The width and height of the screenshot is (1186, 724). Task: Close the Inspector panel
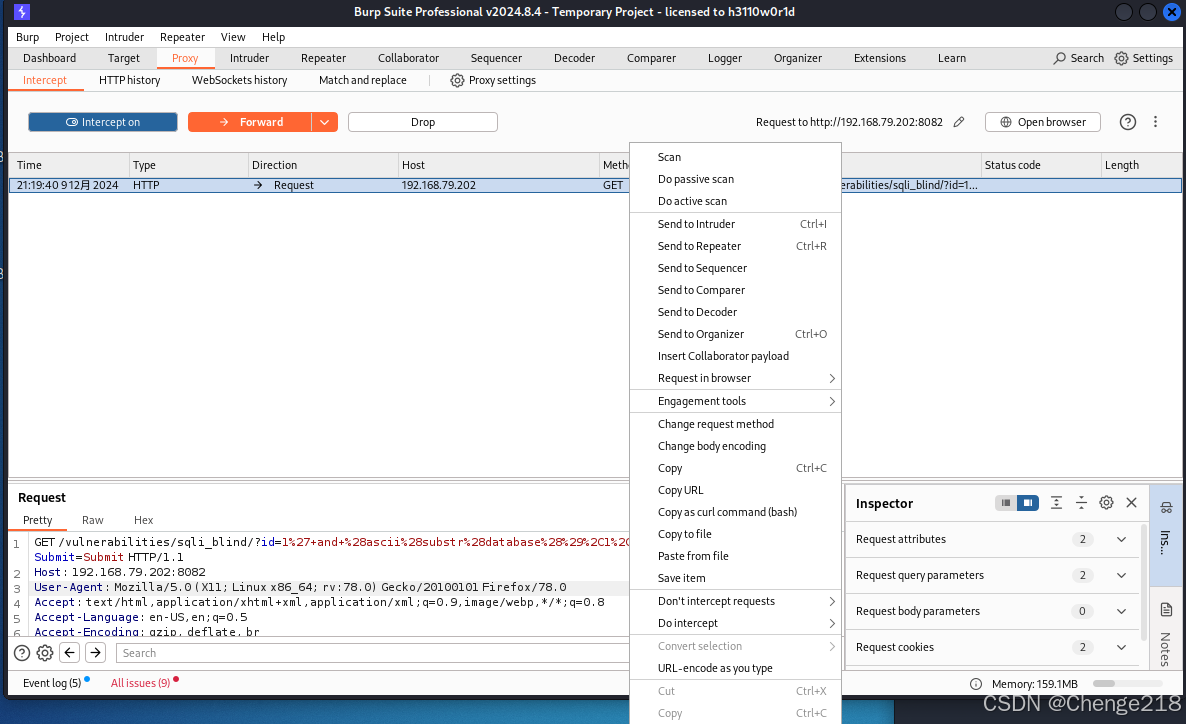(x=1132, y=502)
